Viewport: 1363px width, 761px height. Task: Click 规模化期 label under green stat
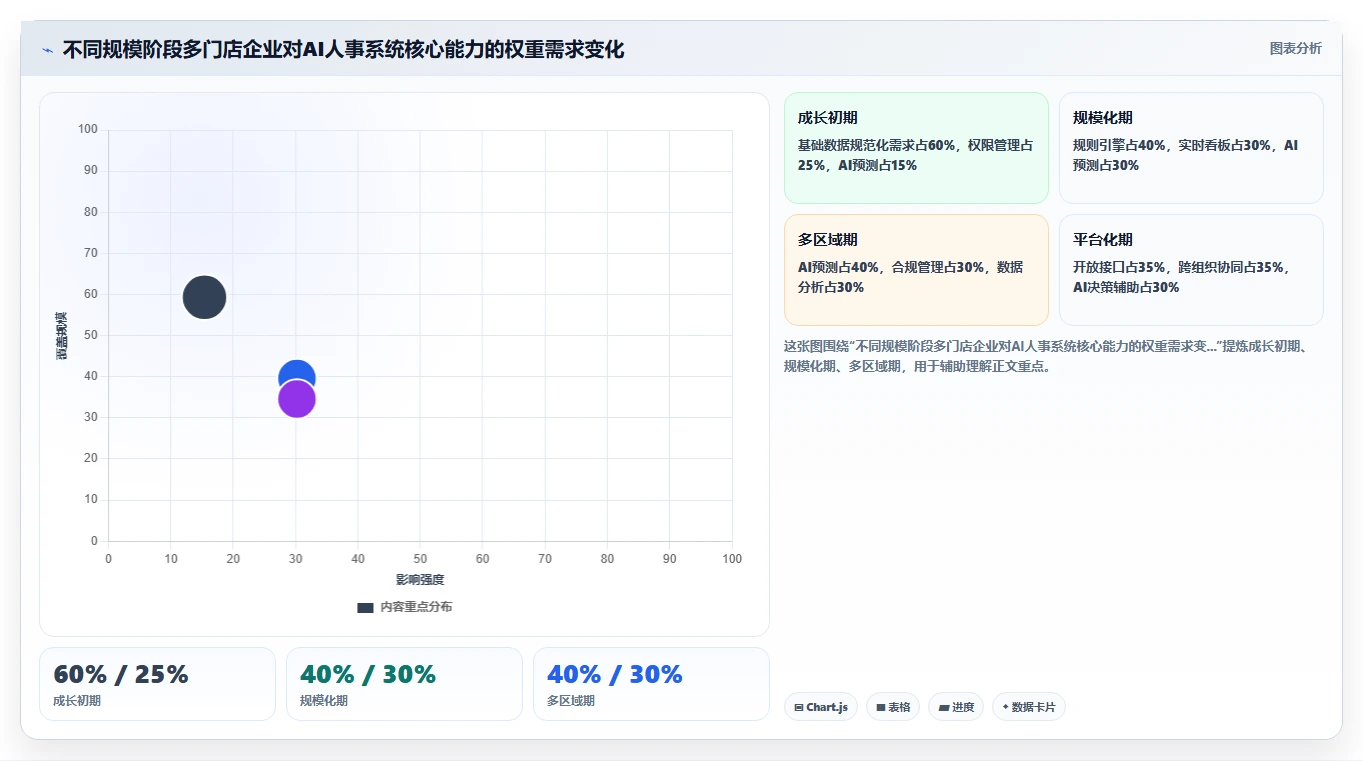tap(324, 701)
